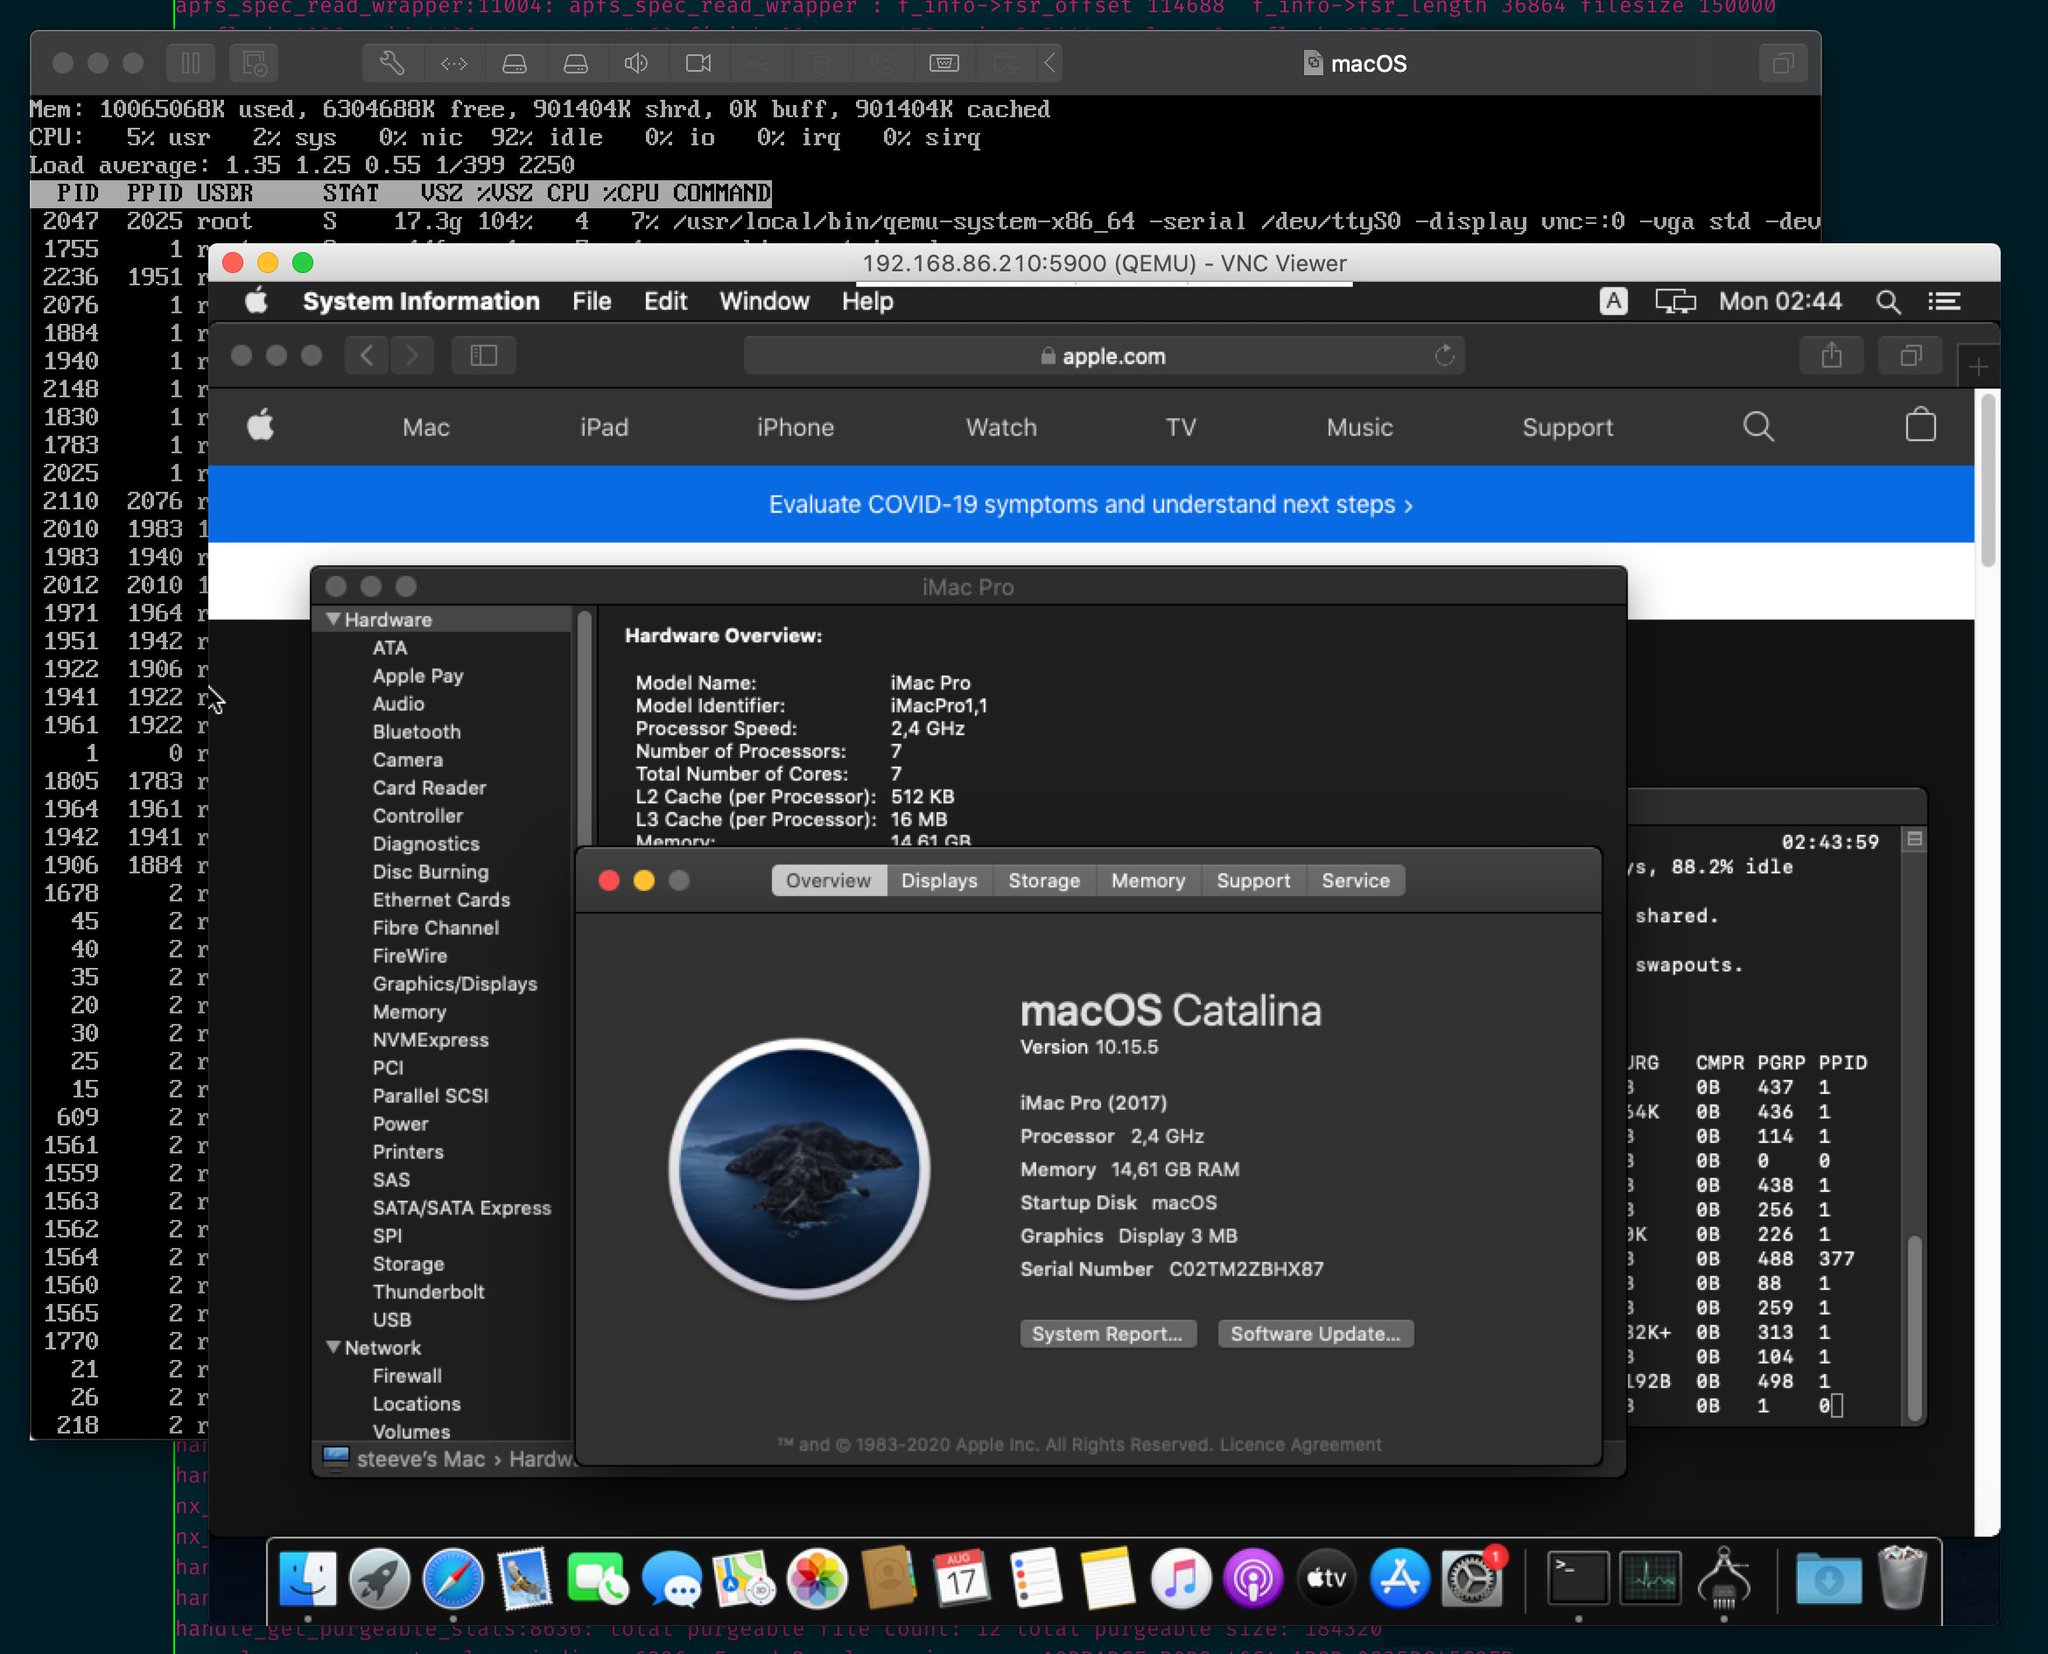Open System Preferences in the Dock
Viewport: 2048px width, 1654px height.
point(1471,1579)
